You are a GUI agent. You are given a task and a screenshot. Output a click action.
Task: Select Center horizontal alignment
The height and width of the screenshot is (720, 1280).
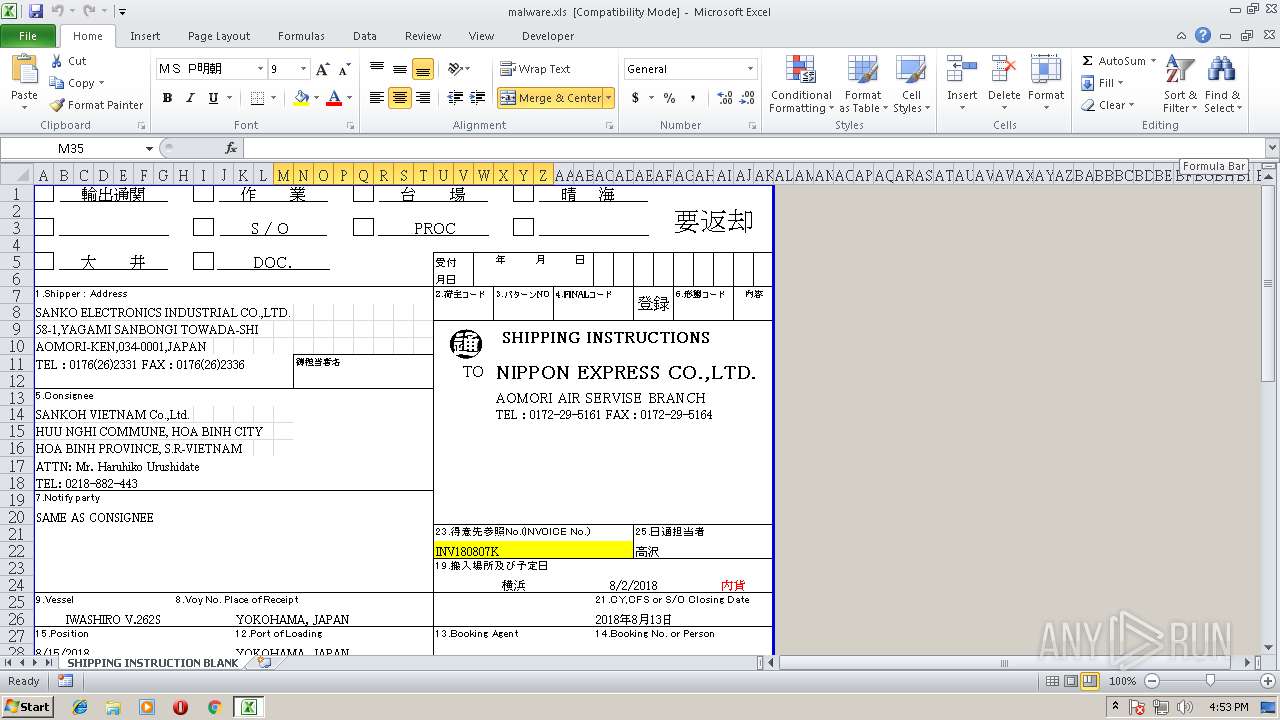click(400, 98)
